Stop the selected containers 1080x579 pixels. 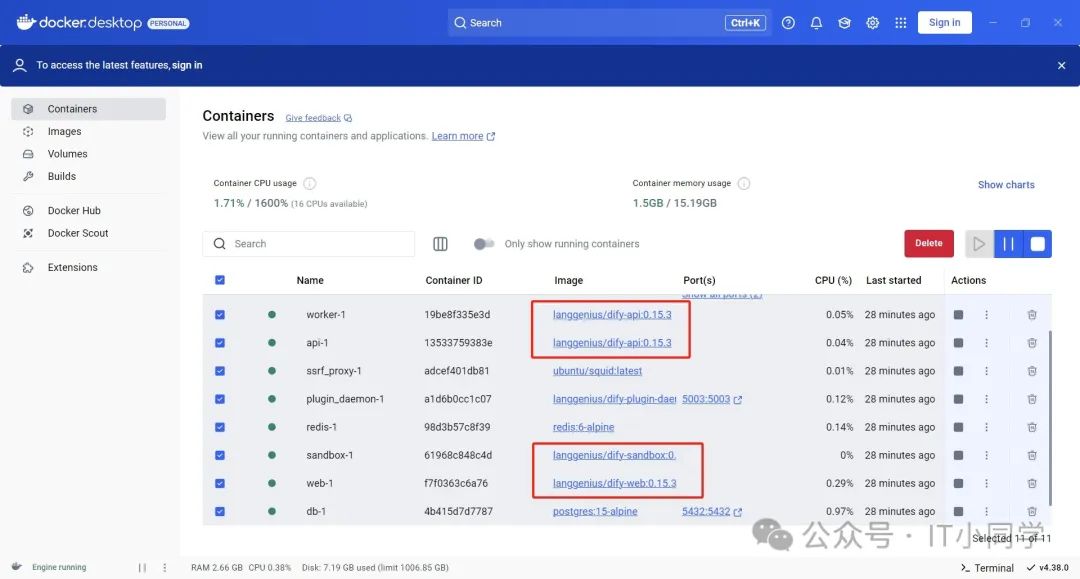coord(1037,243)
